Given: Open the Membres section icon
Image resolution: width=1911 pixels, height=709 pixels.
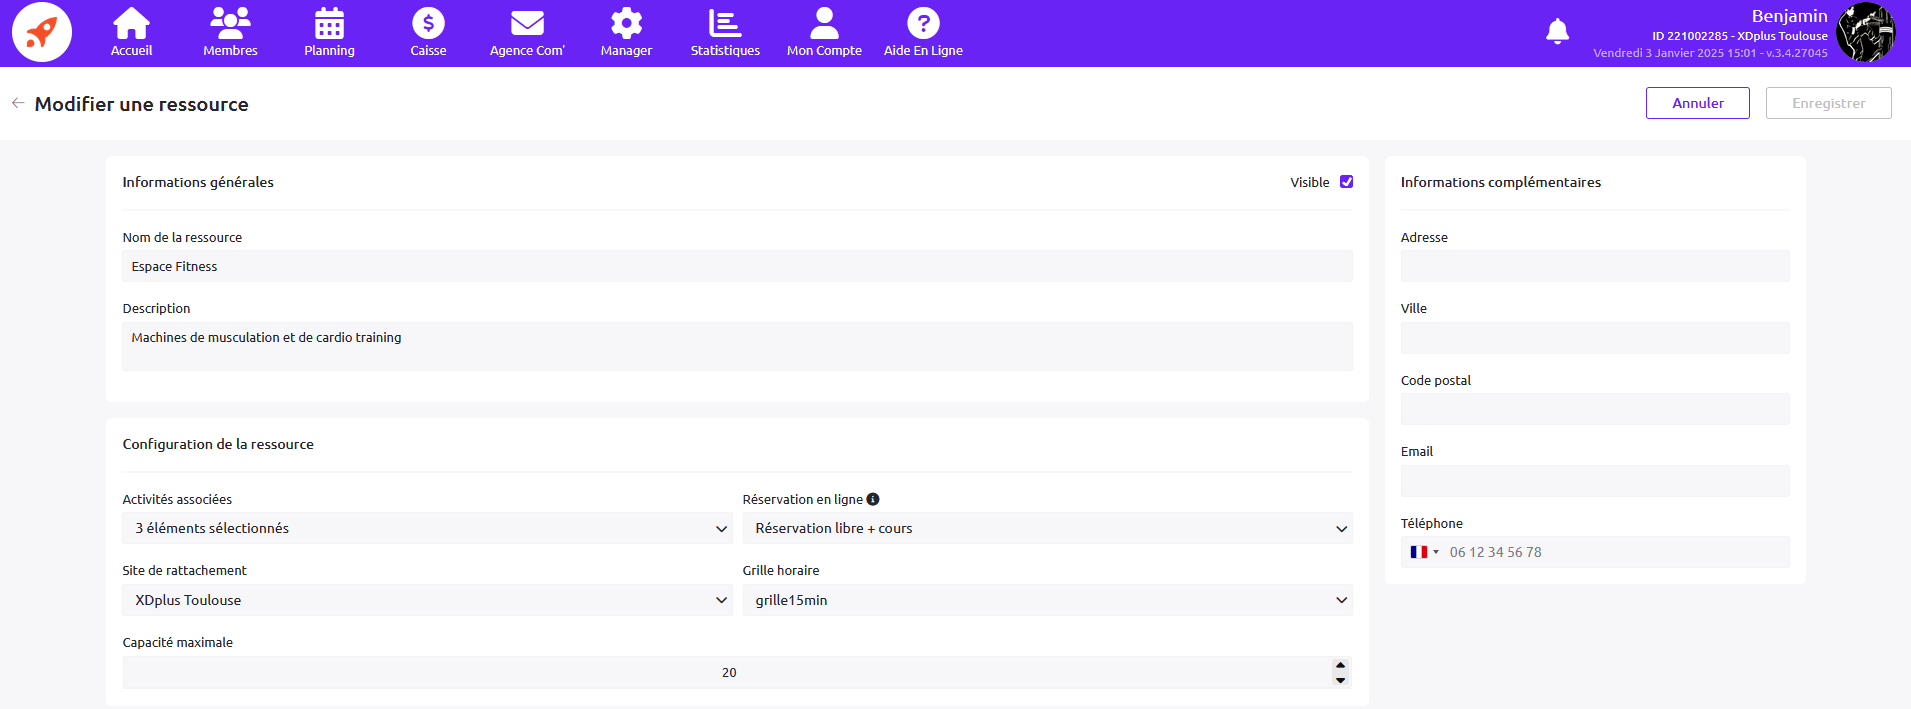Looking at the screenshot, I should (230, 24).
